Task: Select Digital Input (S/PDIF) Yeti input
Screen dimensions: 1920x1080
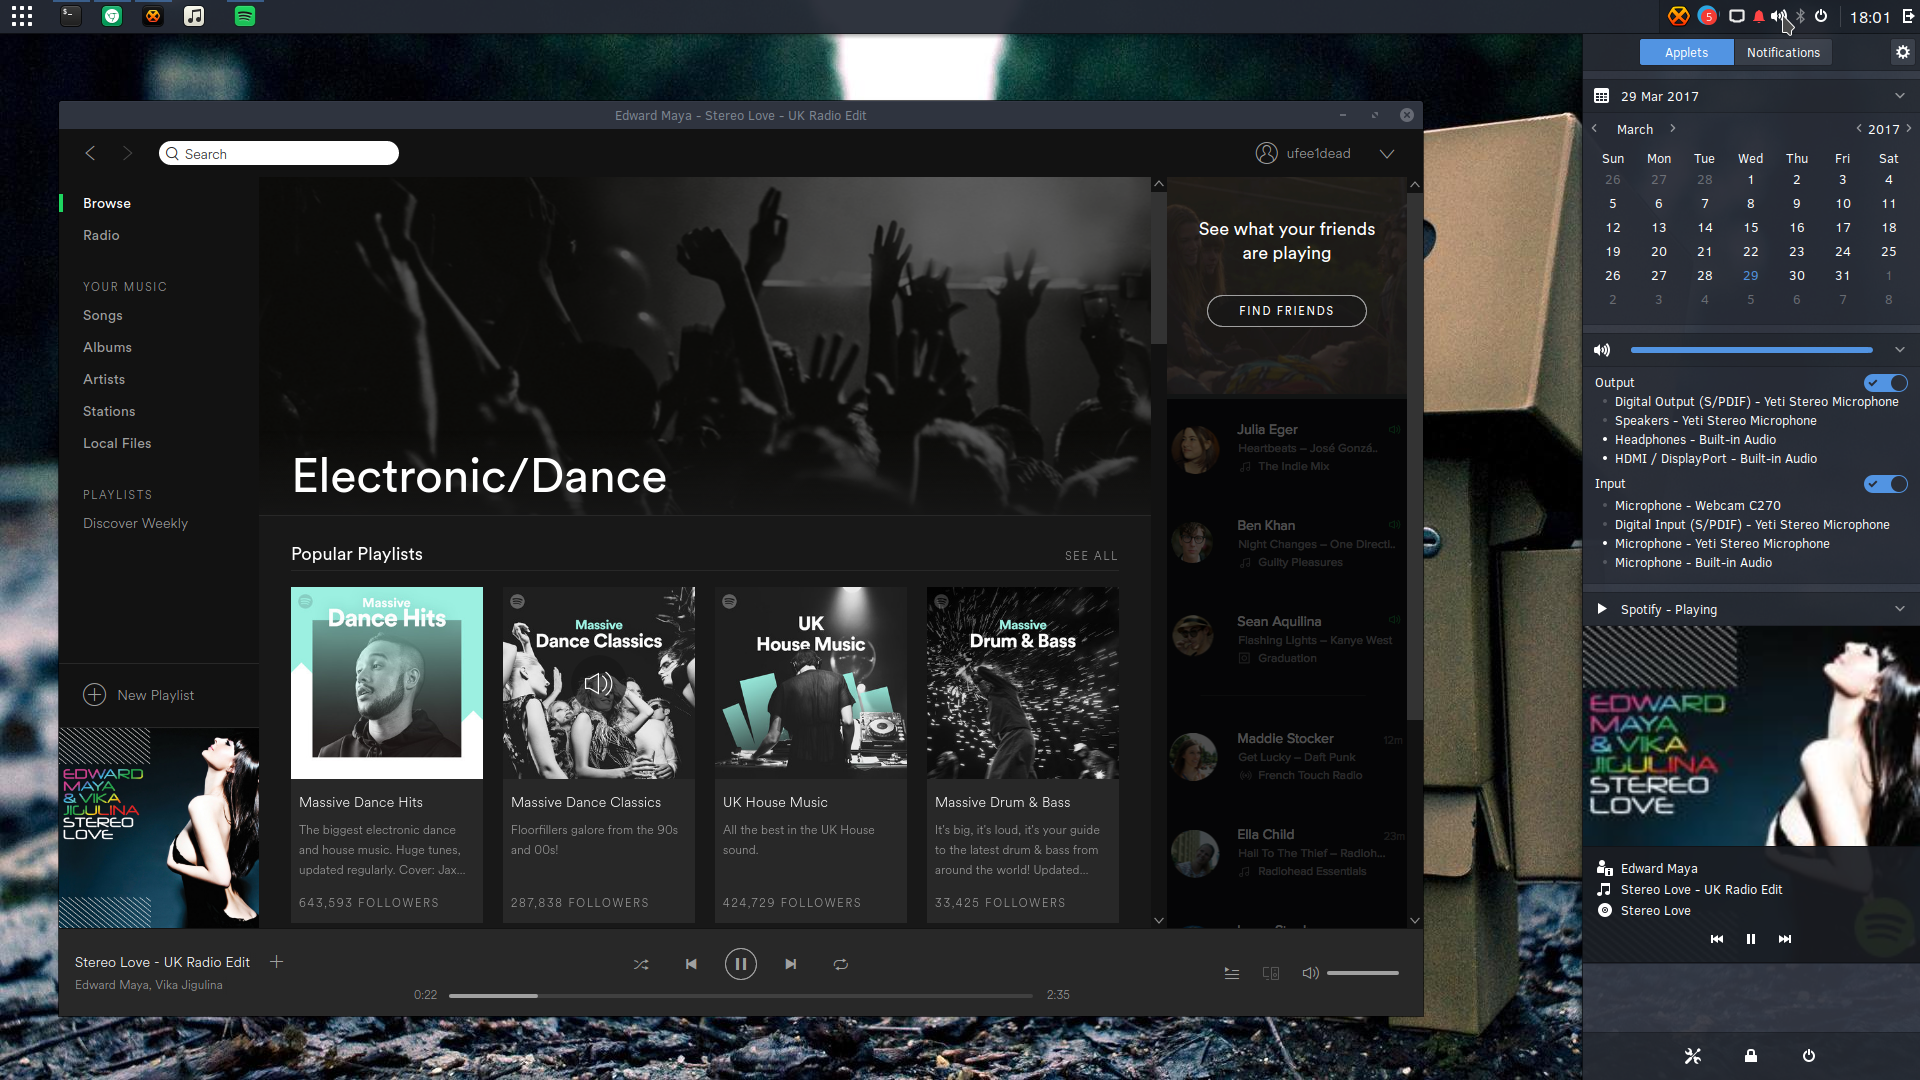Action: coord(1752,525)
